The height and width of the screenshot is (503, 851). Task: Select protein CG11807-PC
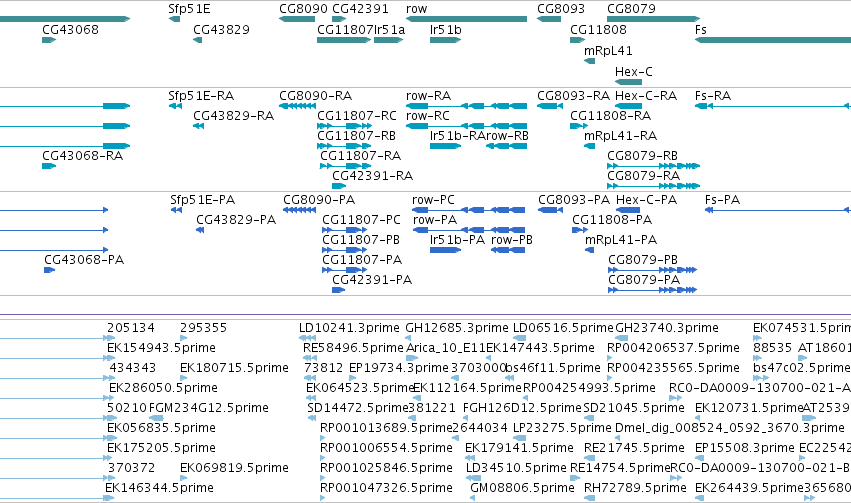pyautogui.click(x=361, y=220)
